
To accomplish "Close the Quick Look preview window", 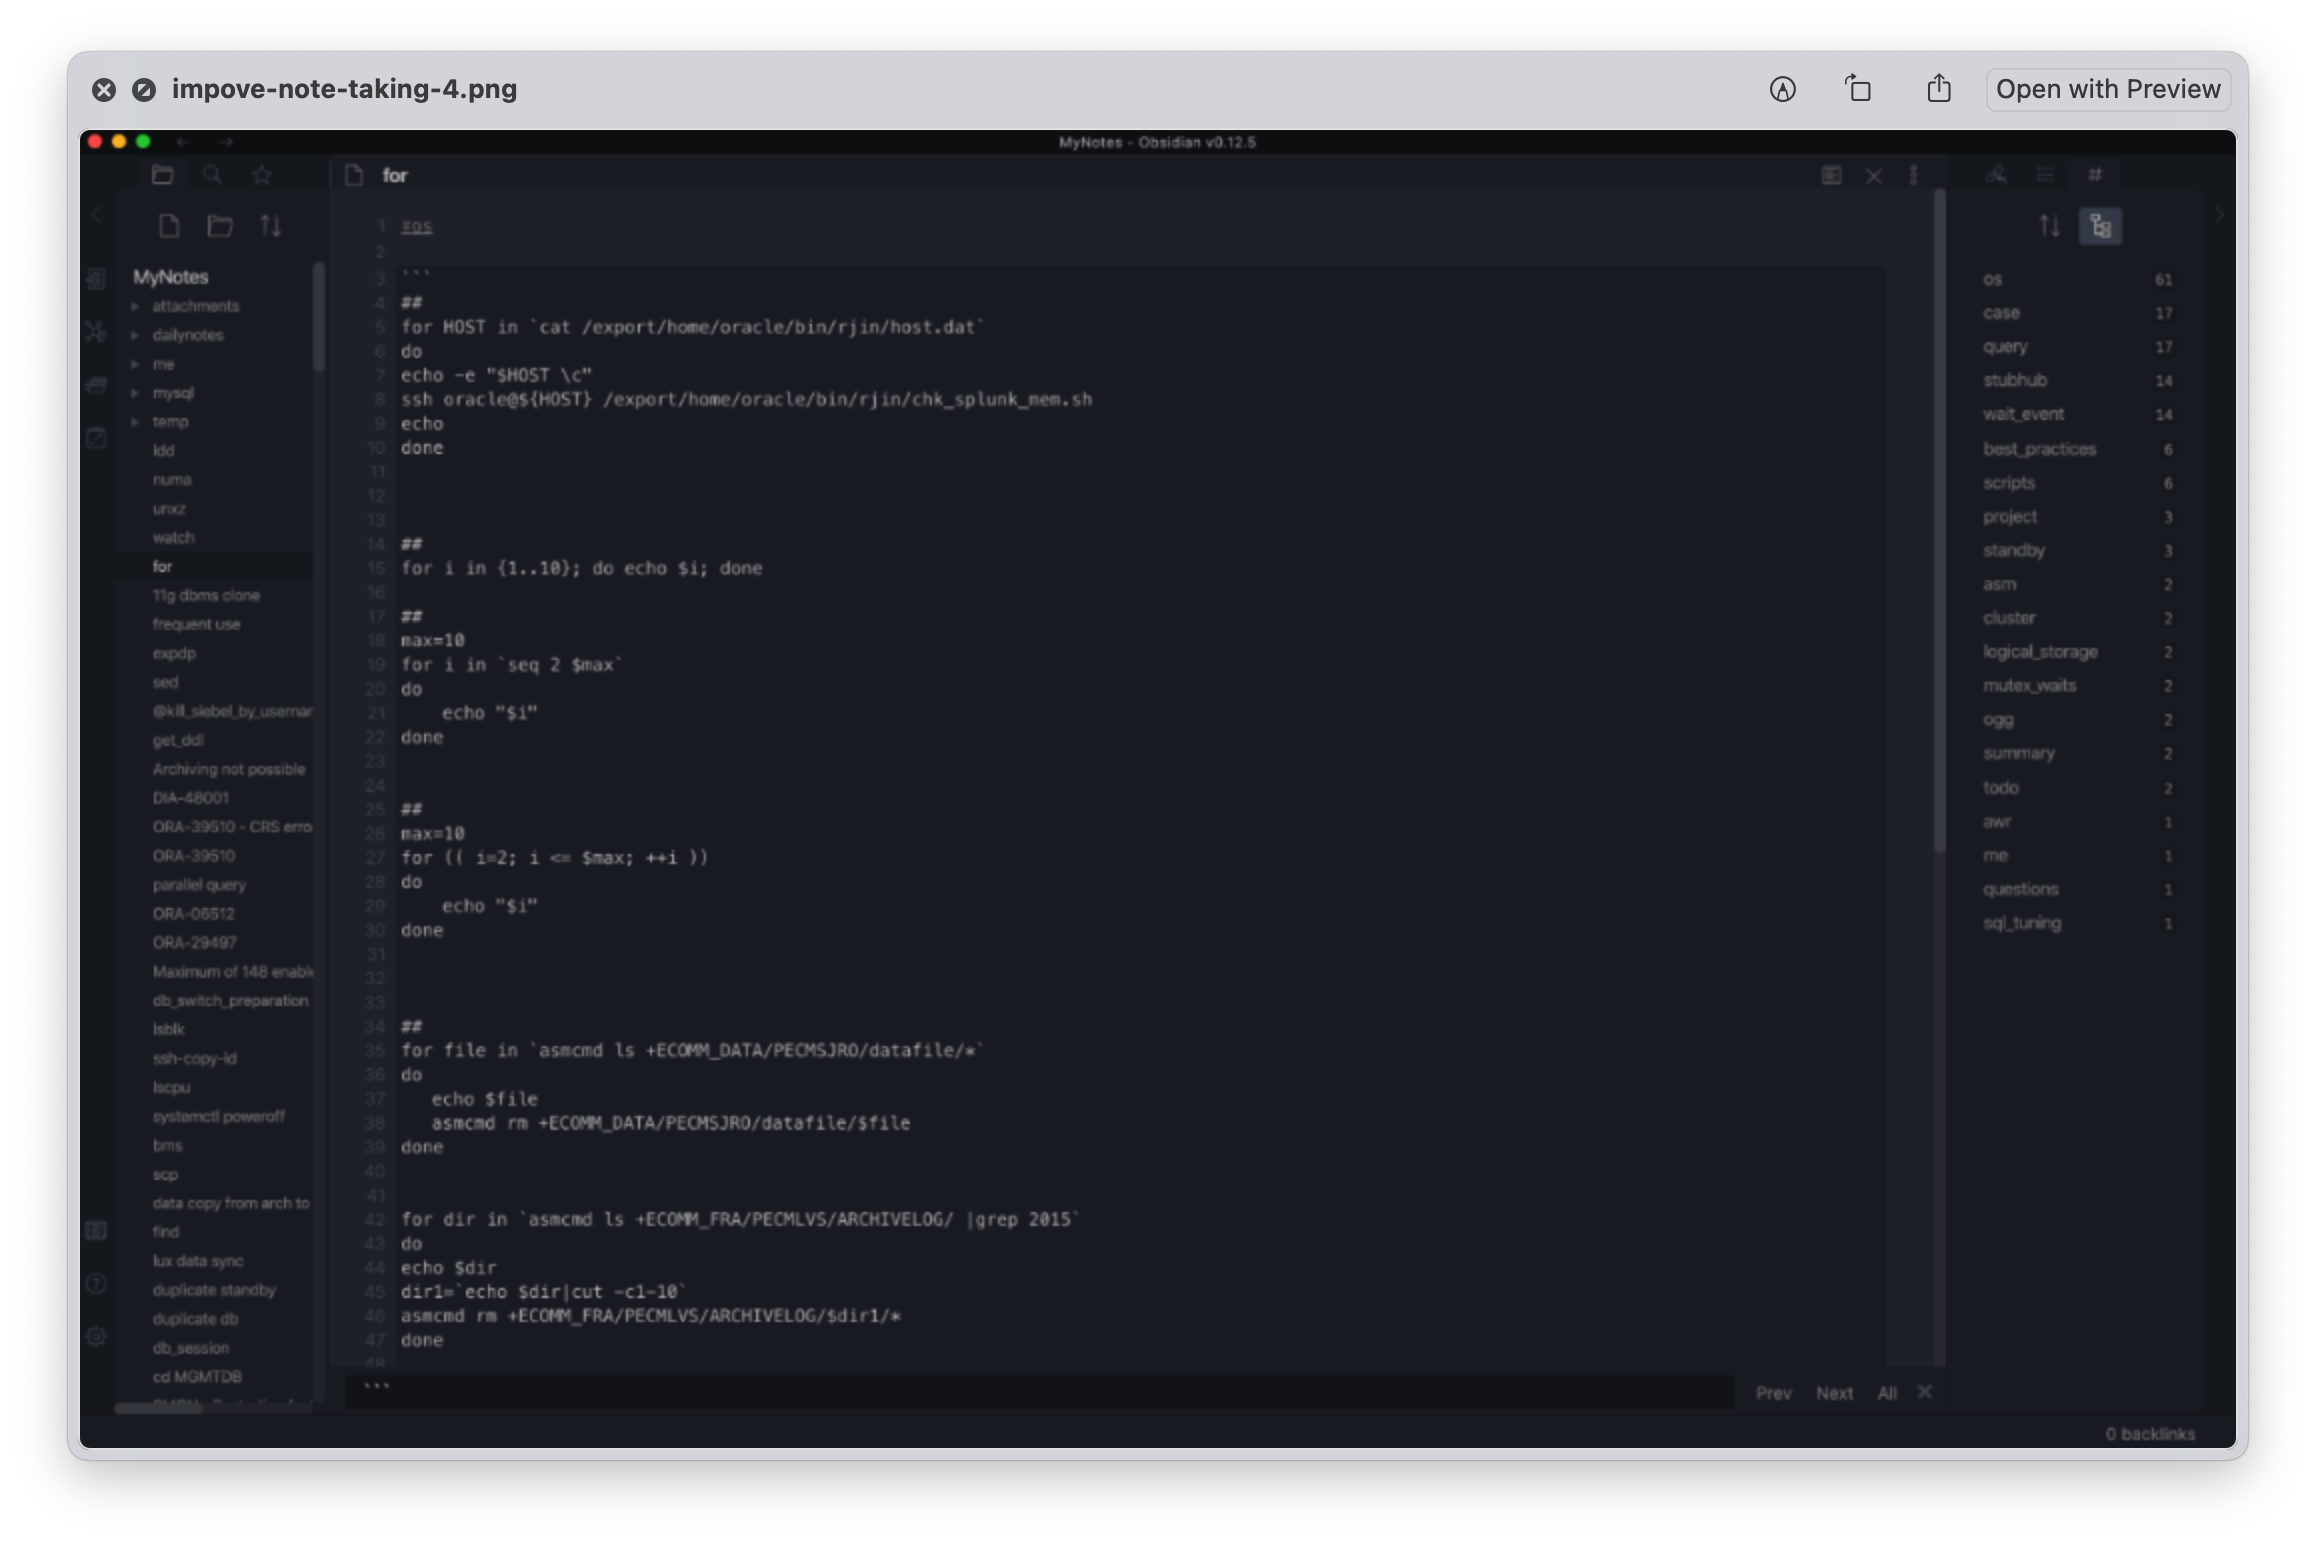I will [x=104, y=90].
